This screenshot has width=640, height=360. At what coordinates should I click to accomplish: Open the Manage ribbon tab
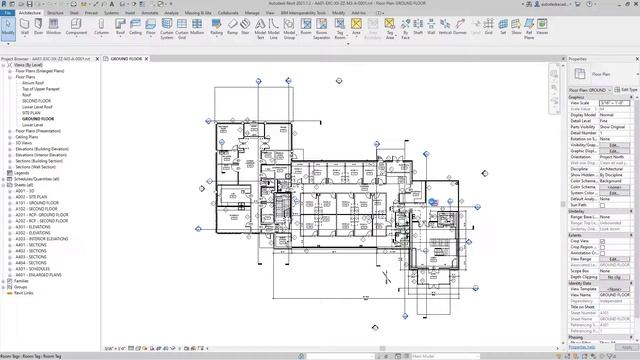pyautogui.click(x=252, y=13)
